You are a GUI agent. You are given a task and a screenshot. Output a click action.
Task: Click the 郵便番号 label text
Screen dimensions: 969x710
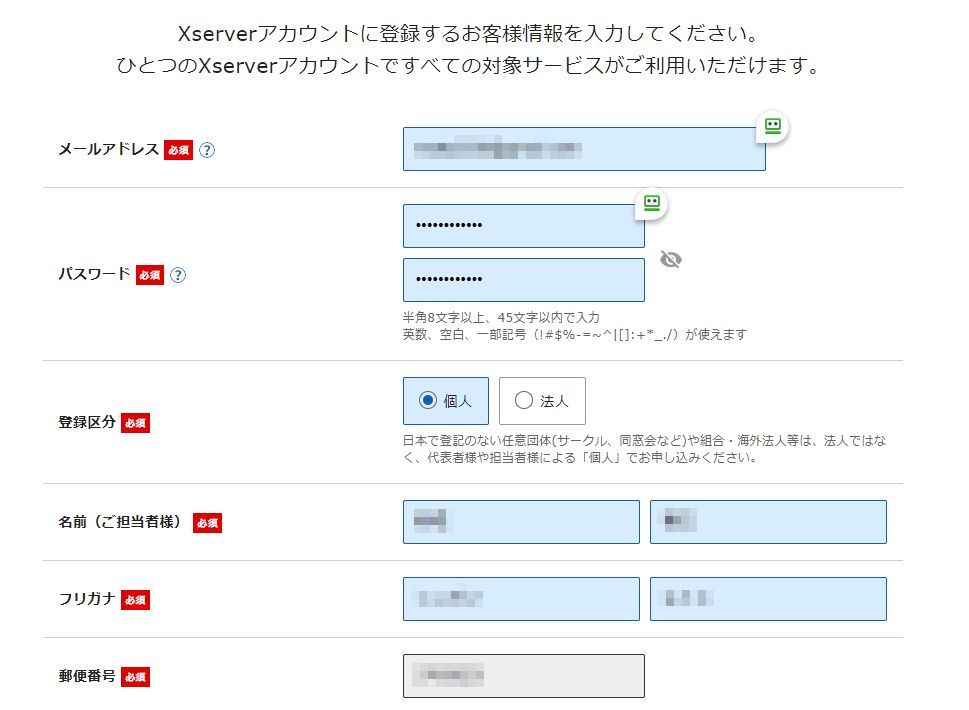click(87, 676)
